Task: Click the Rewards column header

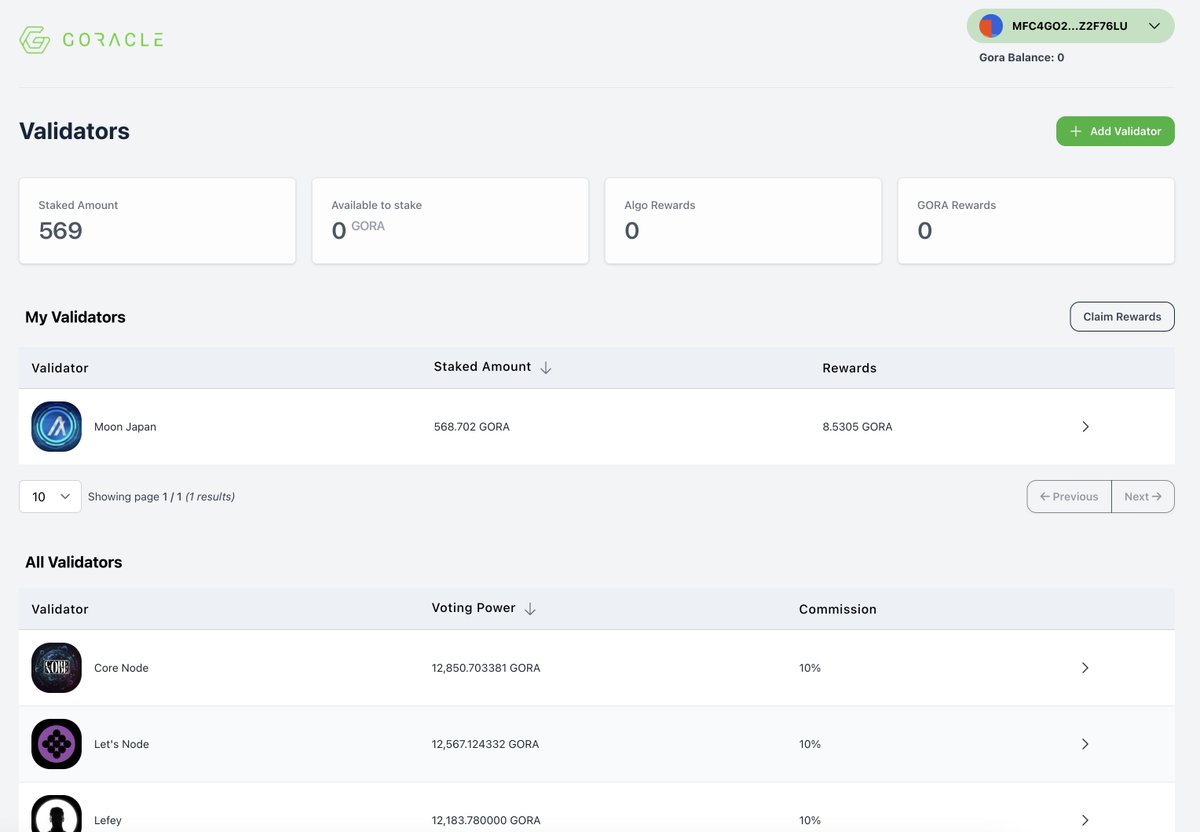Action: (x=850, y=368)
